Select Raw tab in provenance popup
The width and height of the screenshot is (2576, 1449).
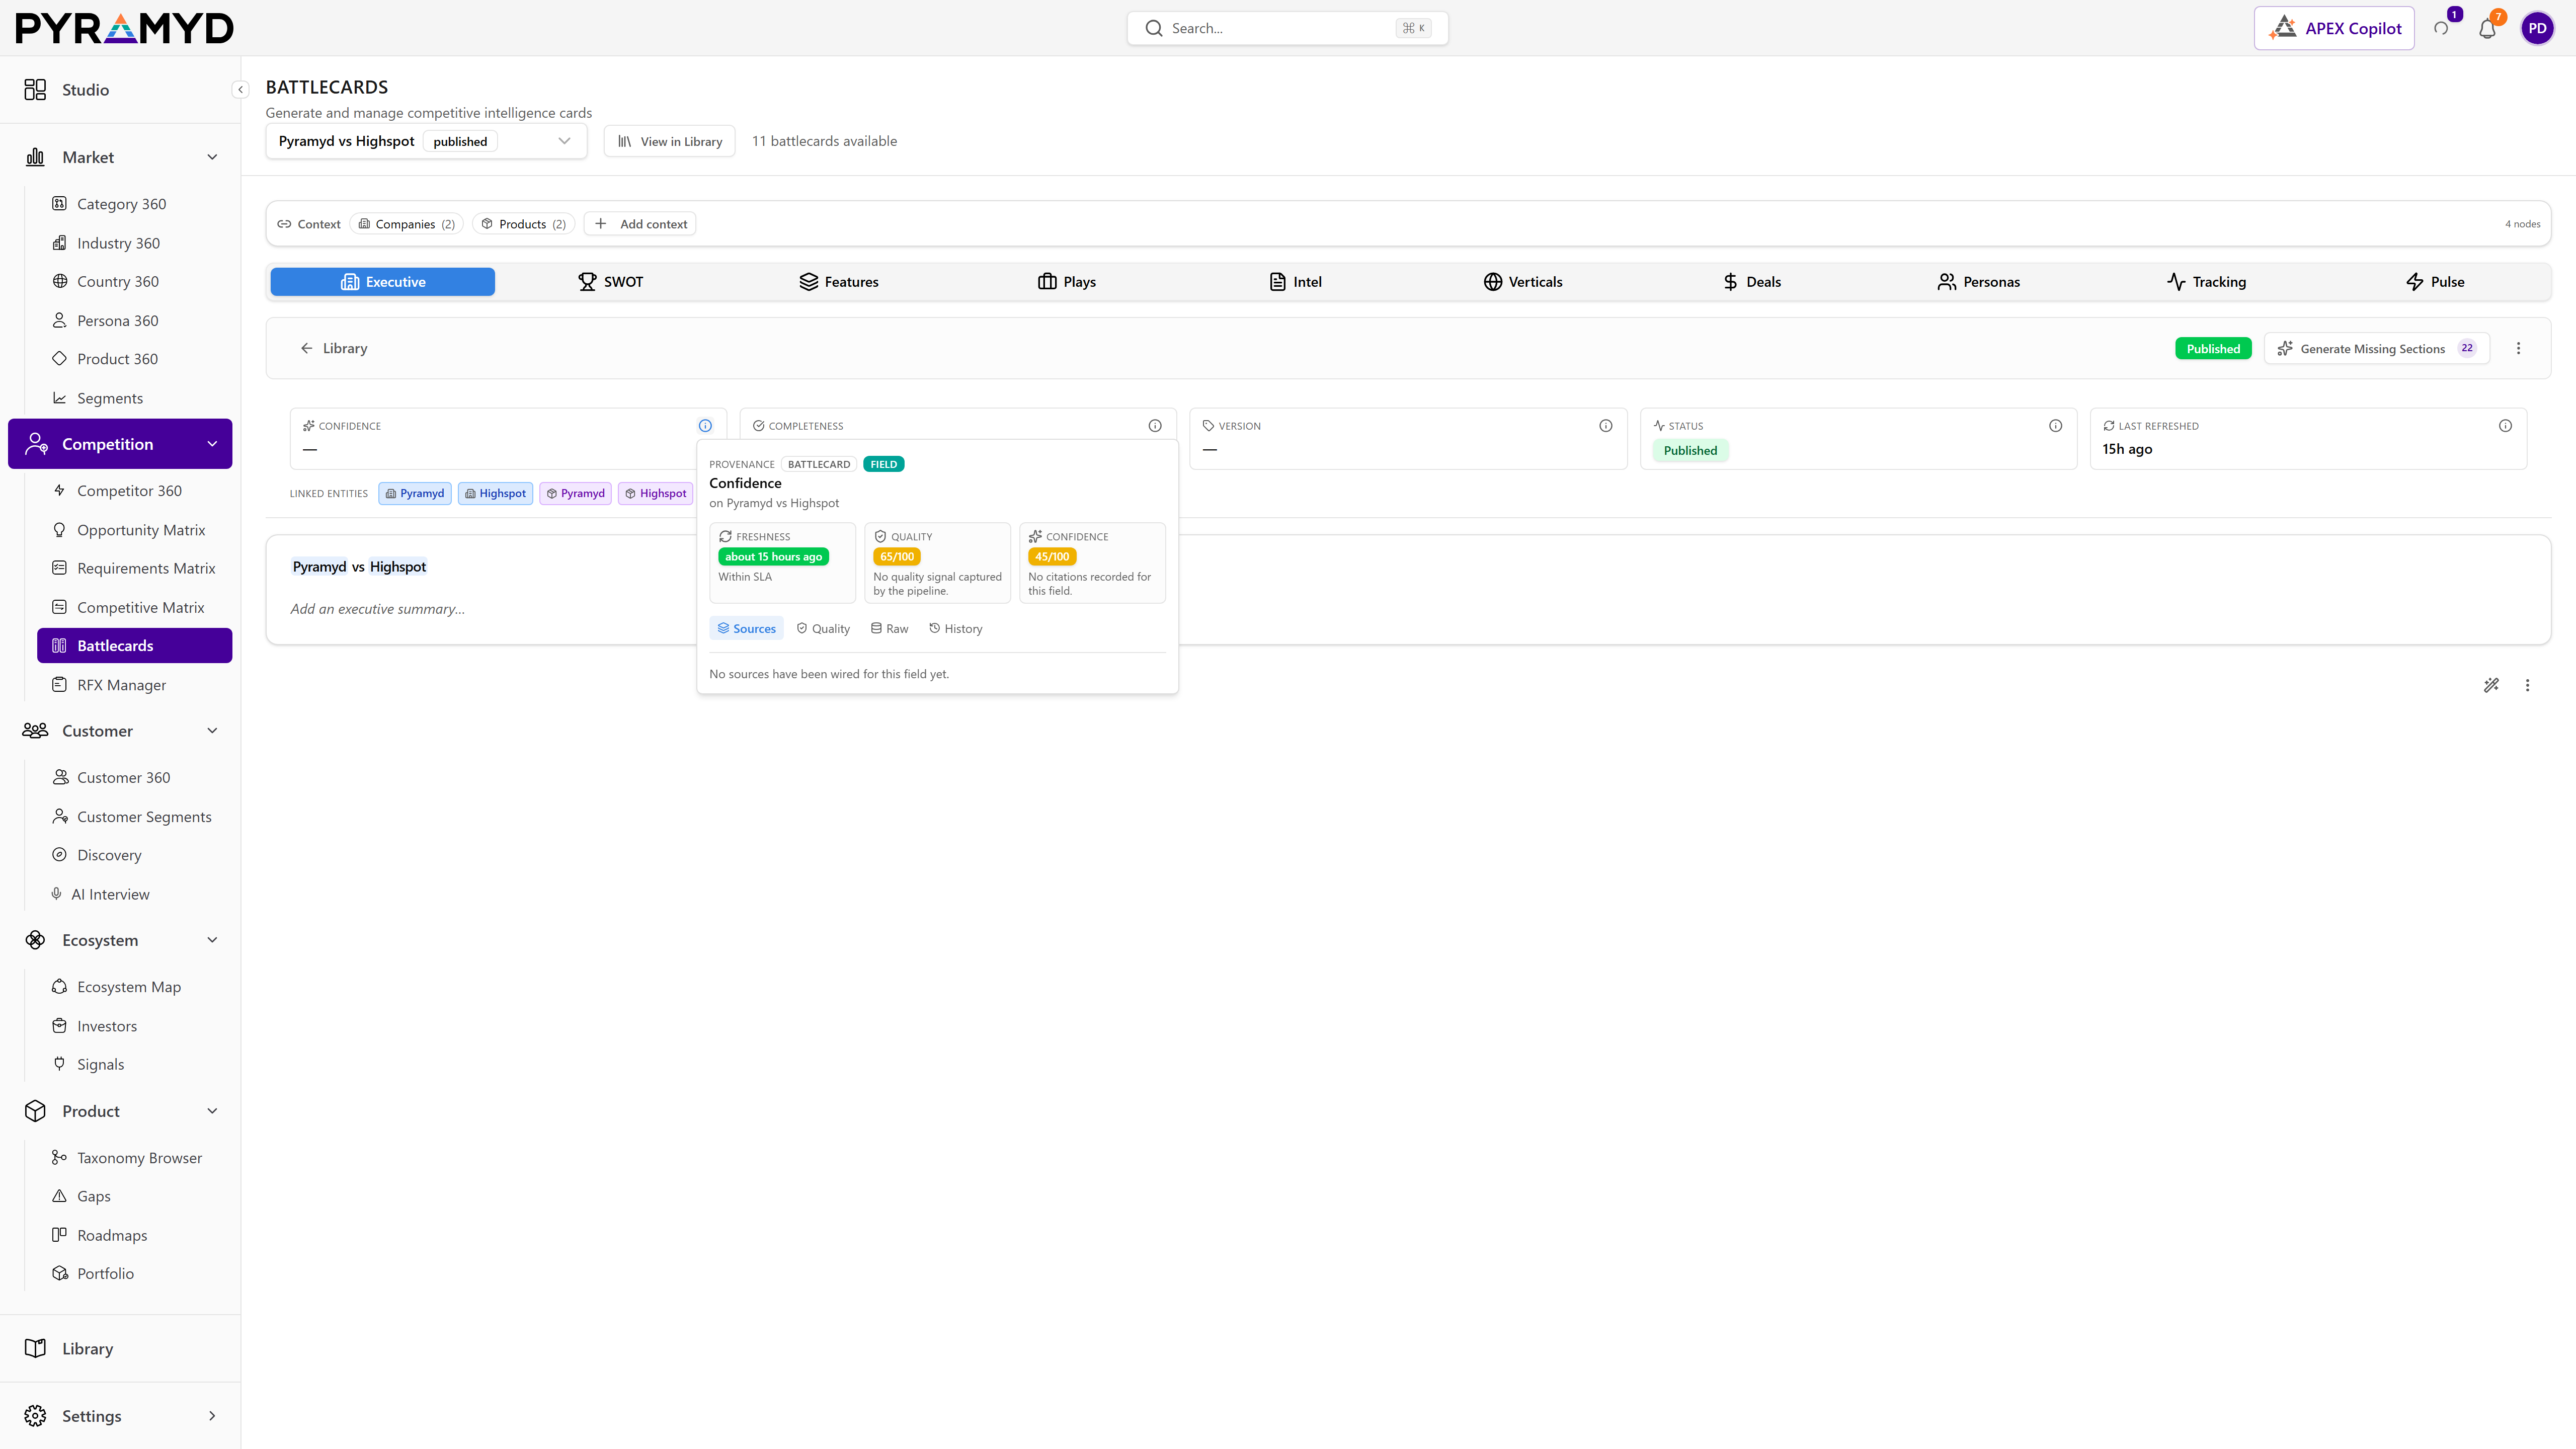click(889, 629)
